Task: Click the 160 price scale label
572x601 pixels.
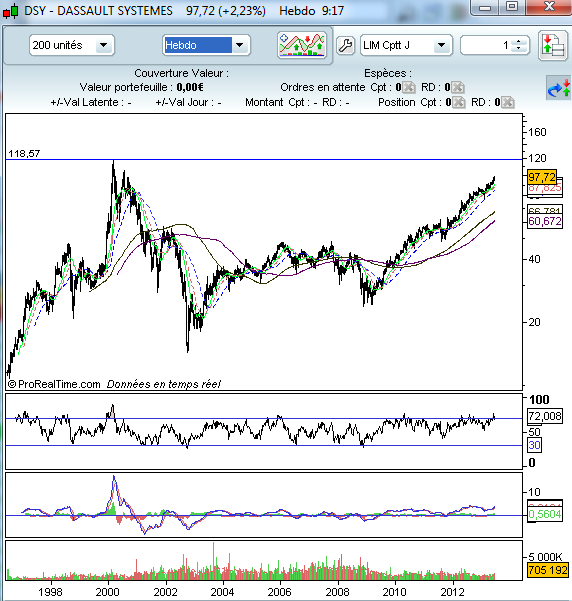Action: click(x=537, y=132)
